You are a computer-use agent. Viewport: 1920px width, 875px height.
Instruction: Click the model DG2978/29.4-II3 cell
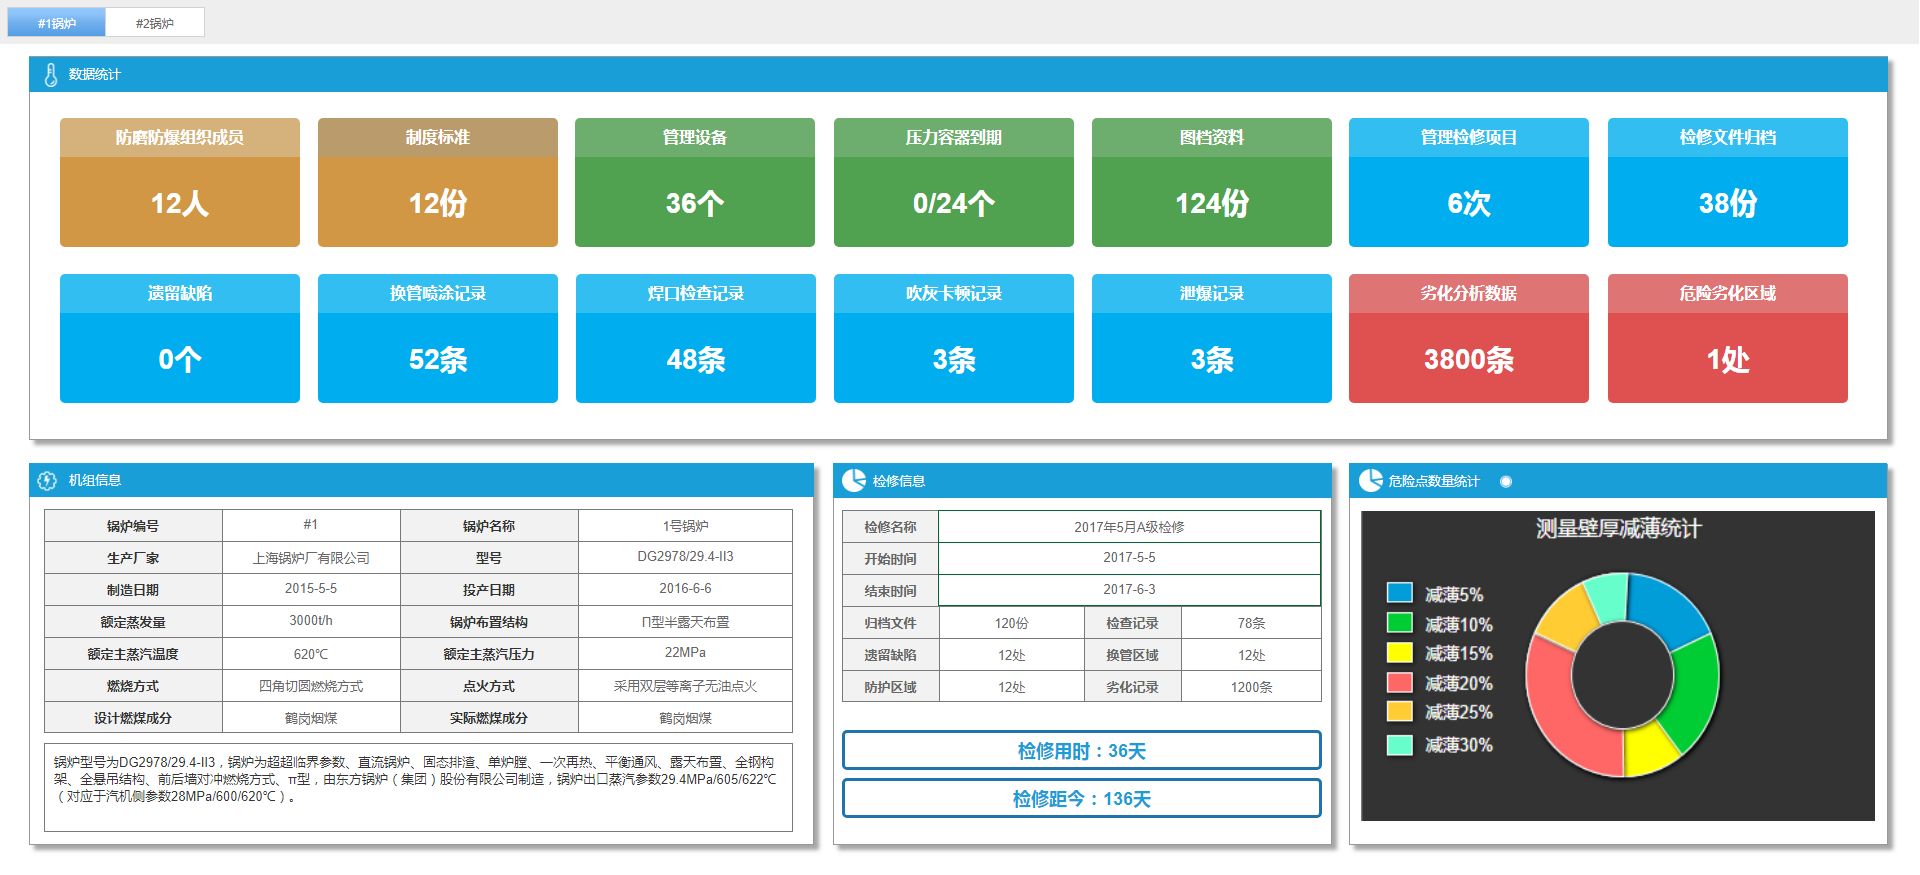pyautogui.click(x=685, y=557)
